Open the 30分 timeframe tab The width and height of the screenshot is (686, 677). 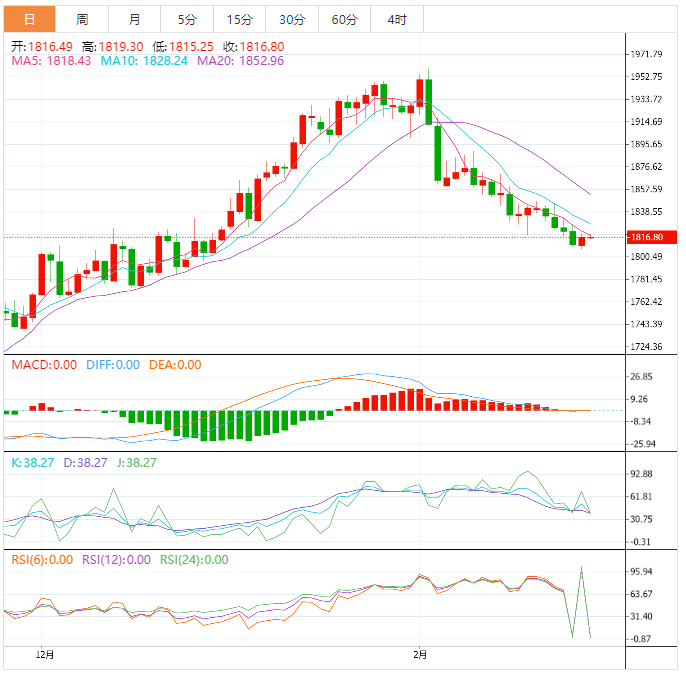click(292, 19)
